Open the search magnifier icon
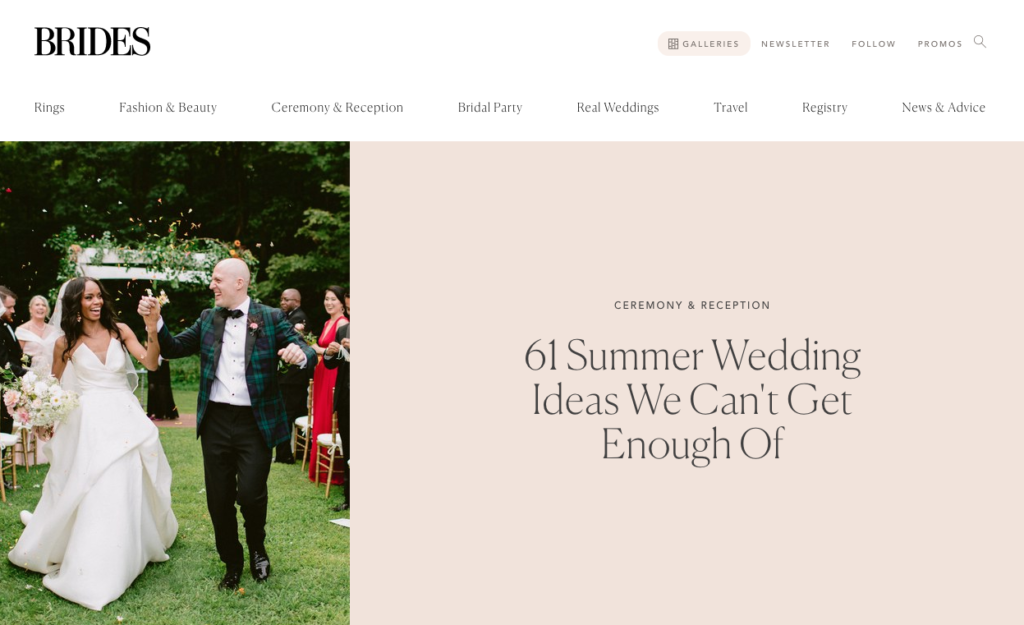1024x625 pixels. pyautogui.click(x=980, y=42)
